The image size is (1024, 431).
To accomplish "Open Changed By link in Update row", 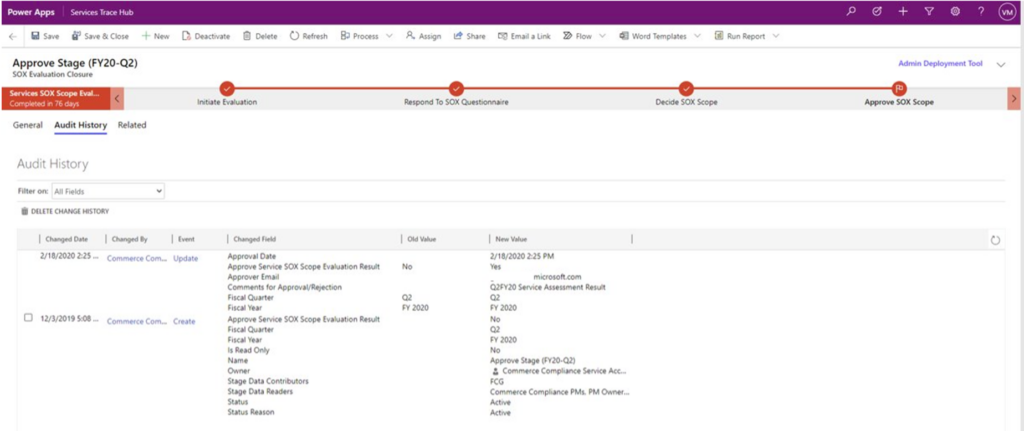I will click(137, 259).
